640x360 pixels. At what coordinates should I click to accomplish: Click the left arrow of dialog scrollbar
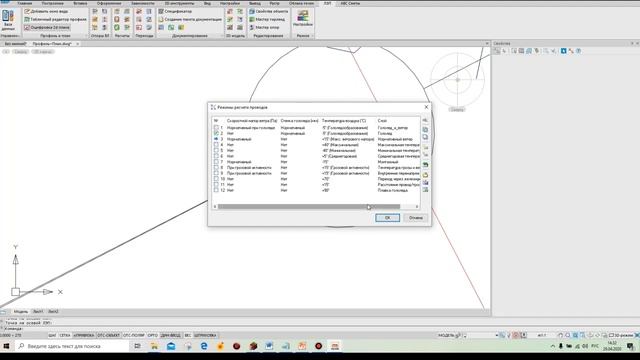pyautogui.click(x=215, y=207)
